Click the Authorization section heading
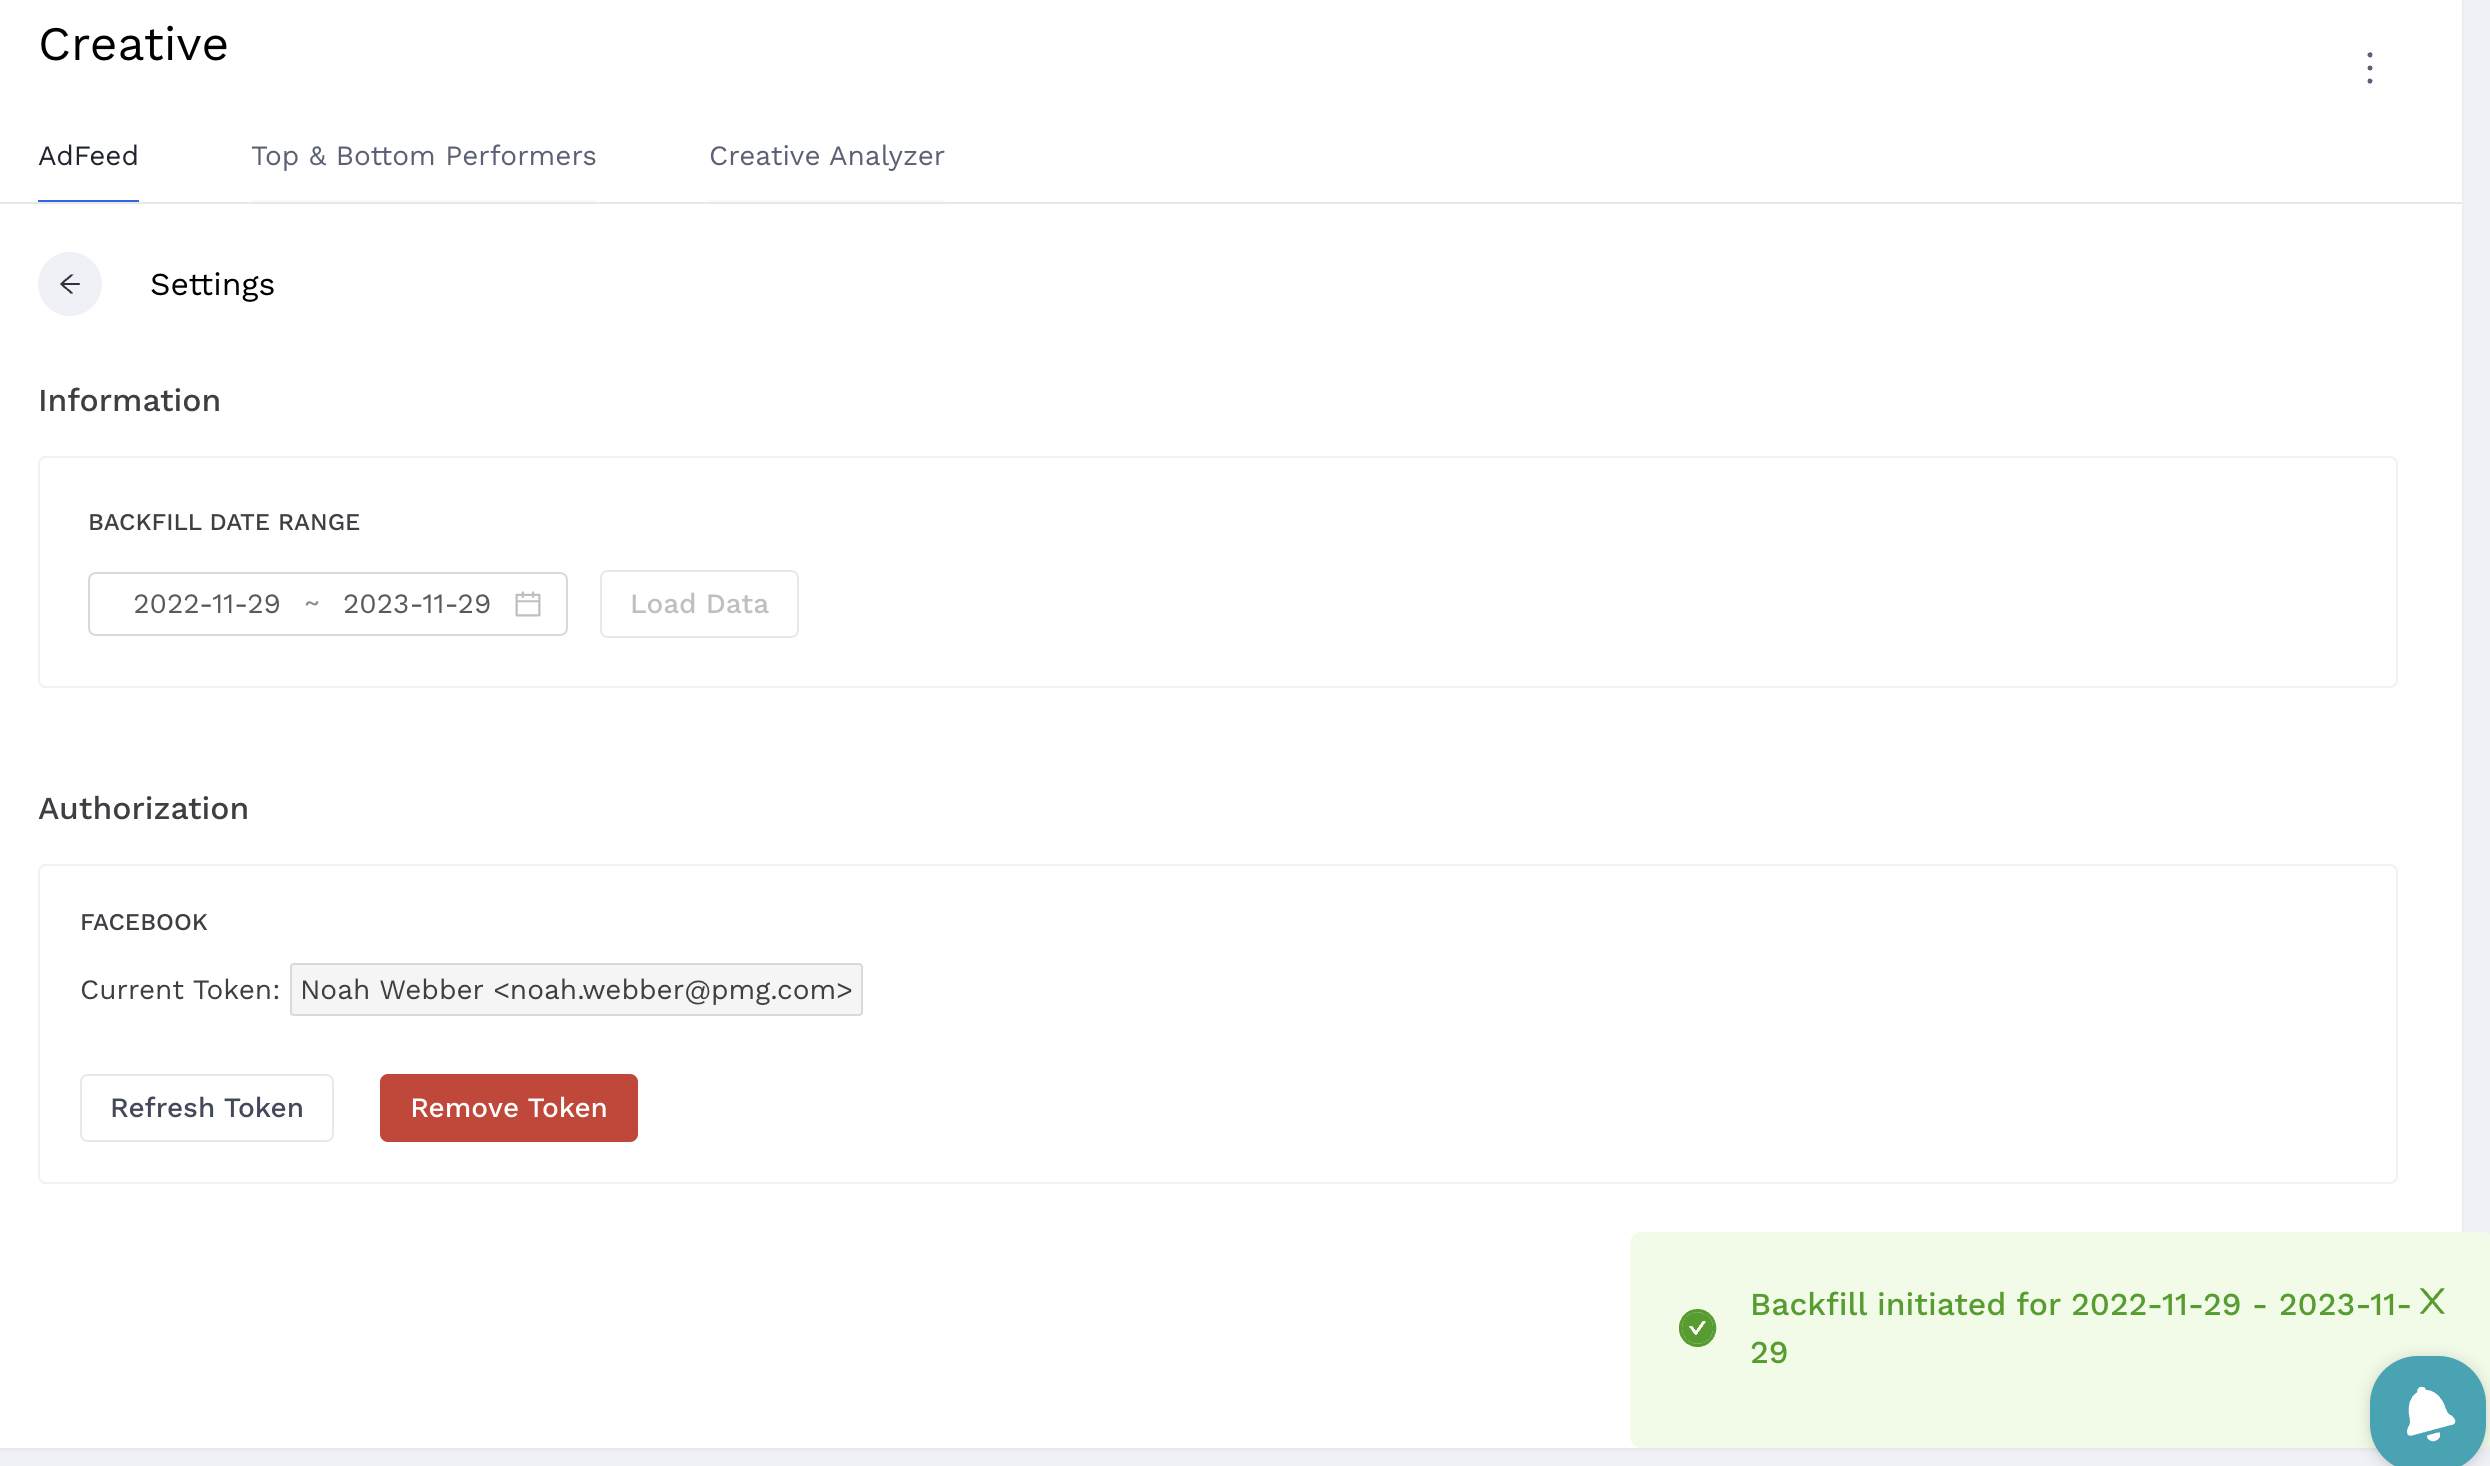The image size is (2490, 1466). [143, 808]
